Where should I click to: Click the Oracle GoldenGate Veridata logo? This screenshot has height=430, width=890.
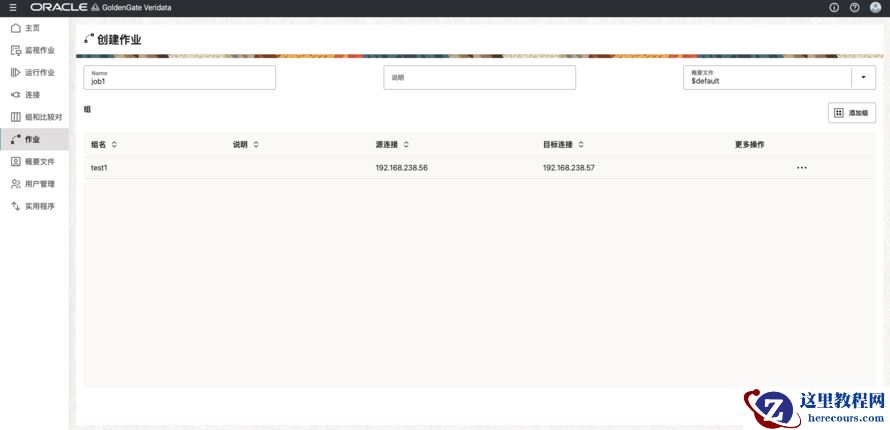(x=100, y=8)
